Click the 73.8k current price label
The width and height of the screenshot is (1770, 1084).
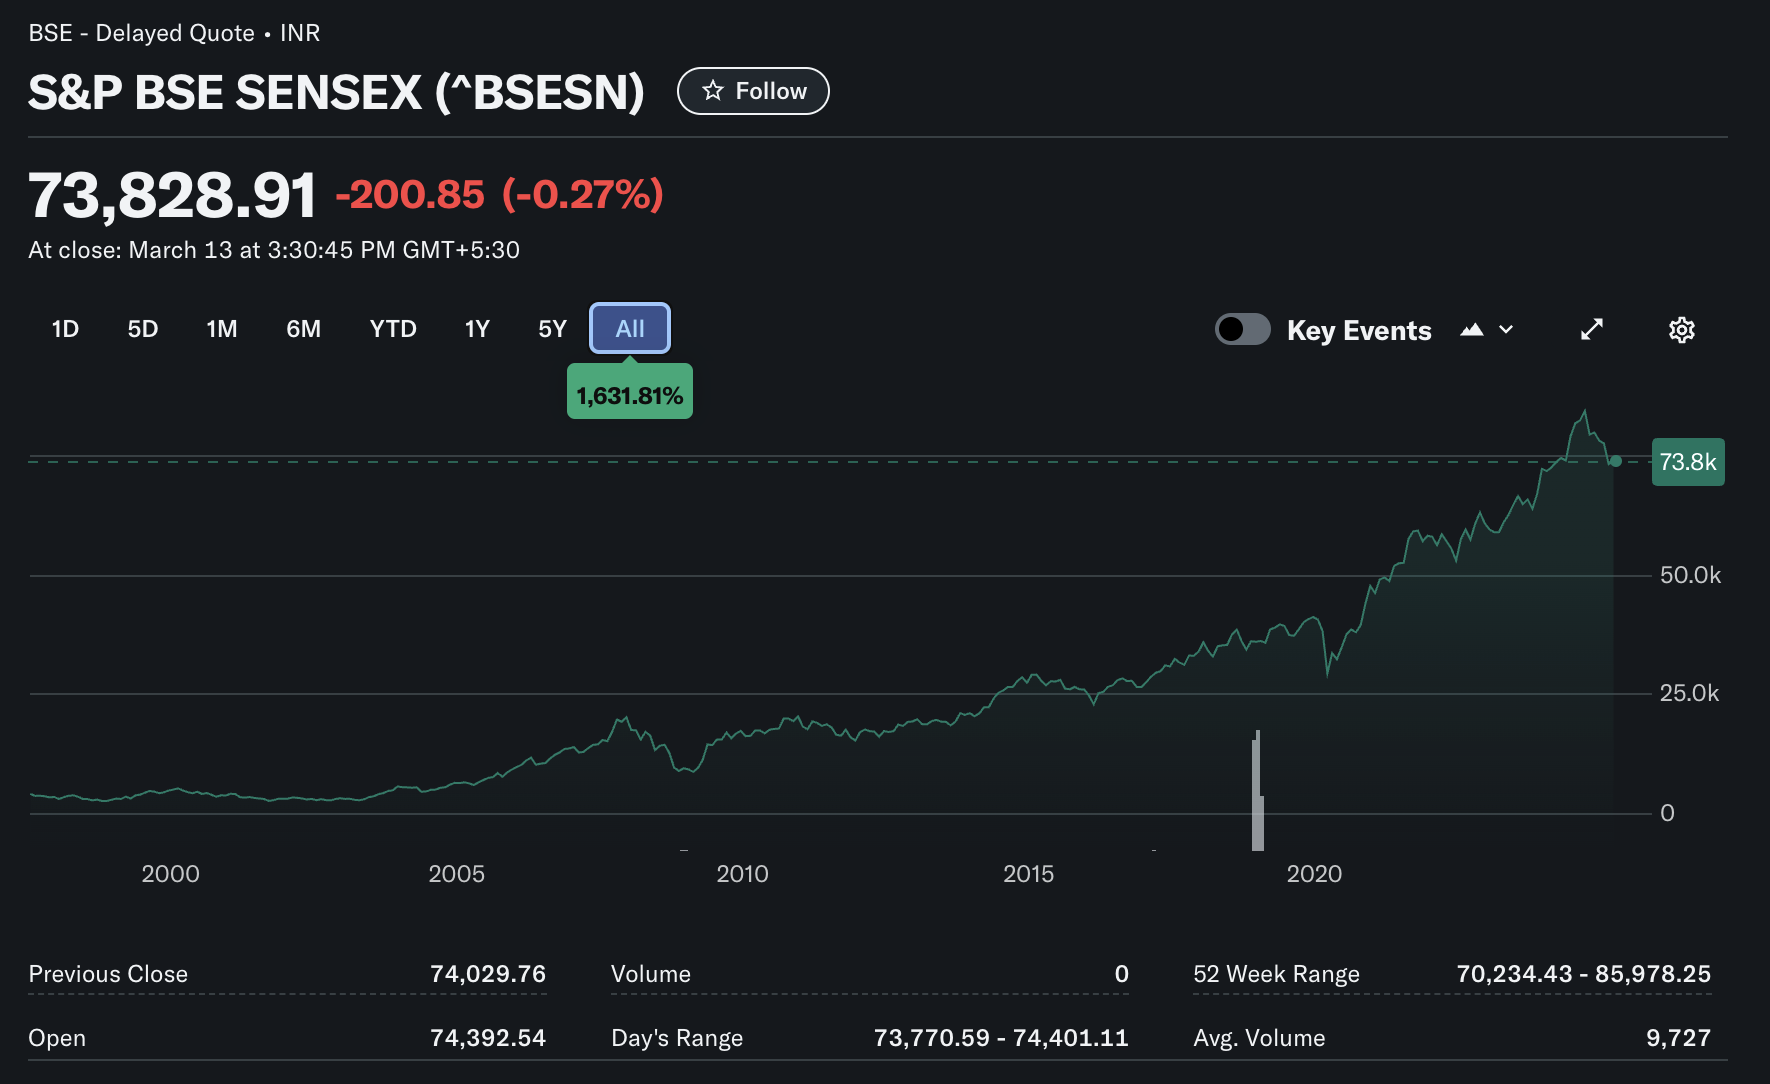click(x=1687, y=462)
